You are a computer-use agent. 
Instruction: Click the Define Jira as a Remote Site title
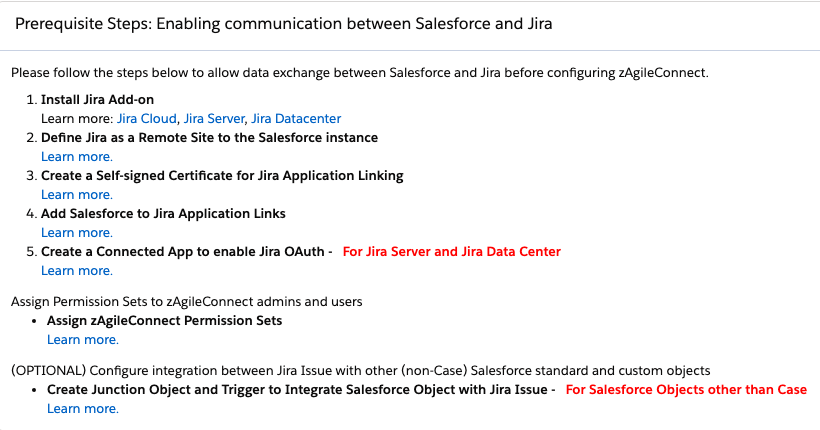pos(209,137)
